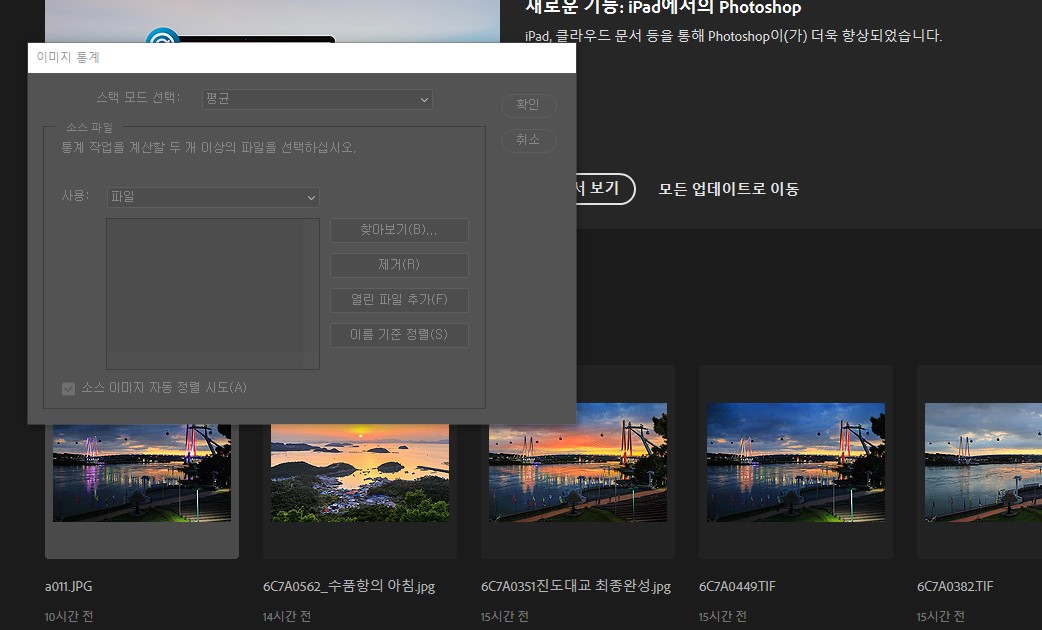
Task: Click the 새로운 기능: iPad에서의 Photoshop heading
Action: tap(663, 7)
